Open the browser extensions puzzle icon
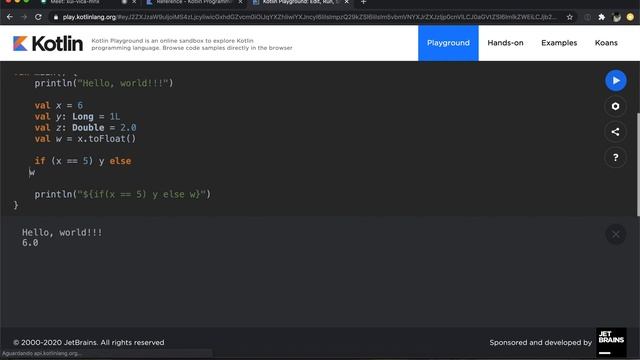 [x=601, y=17]
